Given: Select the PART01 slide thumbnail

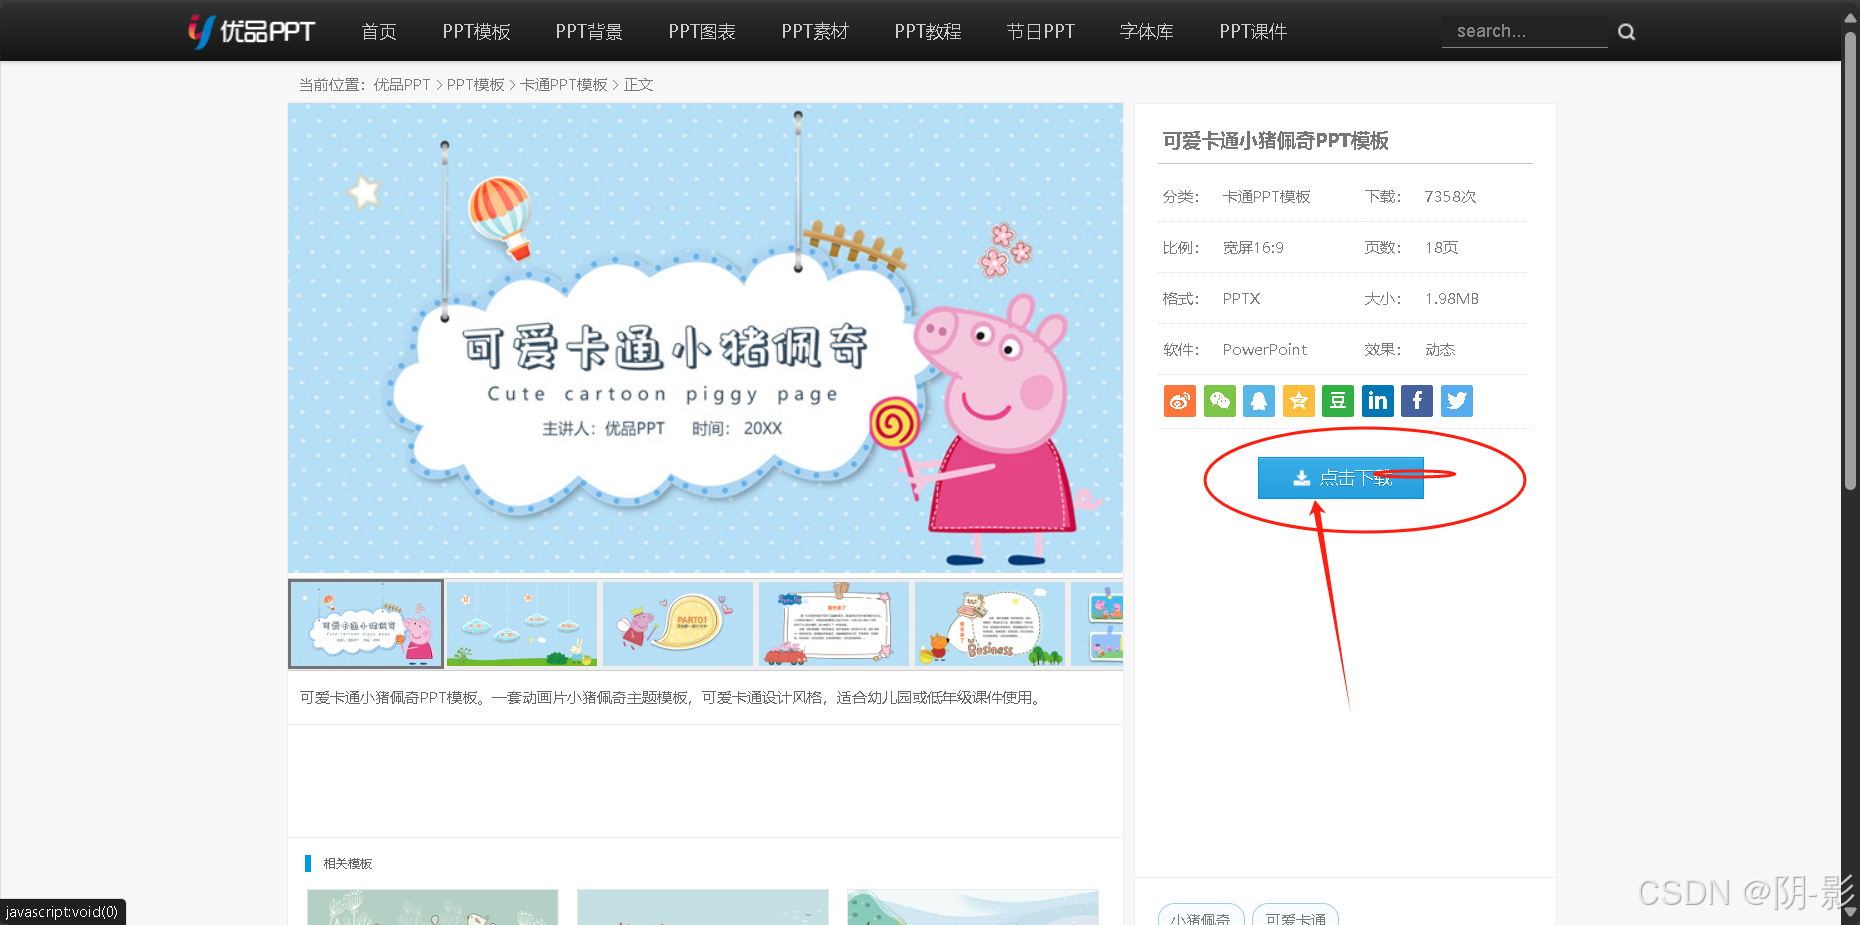Looking at the screenshot, I should pyautogui.click(x=678, y=624).
